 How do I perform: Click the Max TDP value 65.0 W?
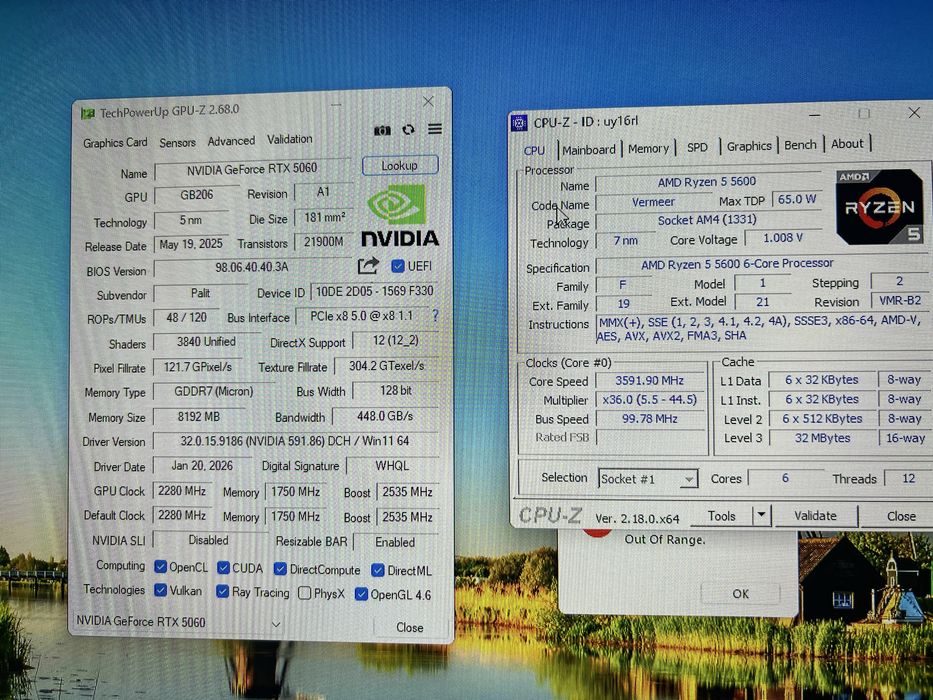797,199
